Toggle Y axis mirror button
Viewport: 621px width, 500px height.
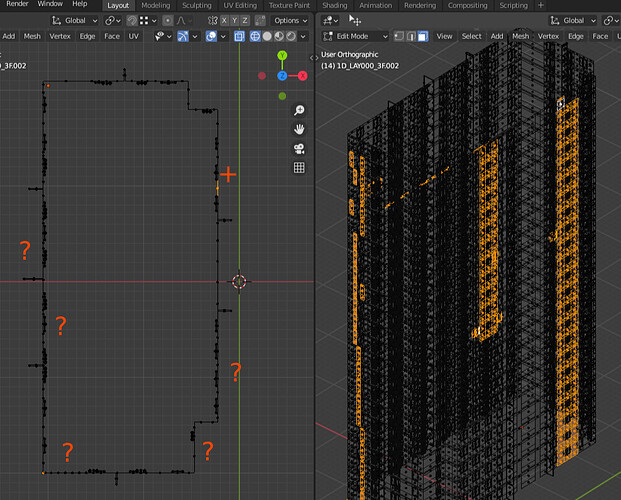click(x=234, y=21)
